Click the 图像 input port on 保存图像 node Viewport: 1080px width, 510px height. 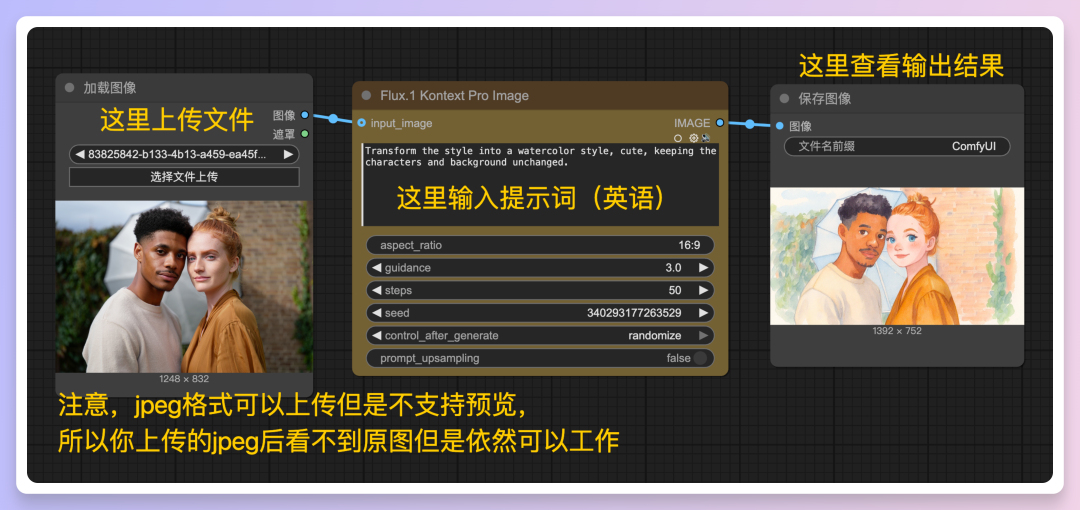[779, 125]
